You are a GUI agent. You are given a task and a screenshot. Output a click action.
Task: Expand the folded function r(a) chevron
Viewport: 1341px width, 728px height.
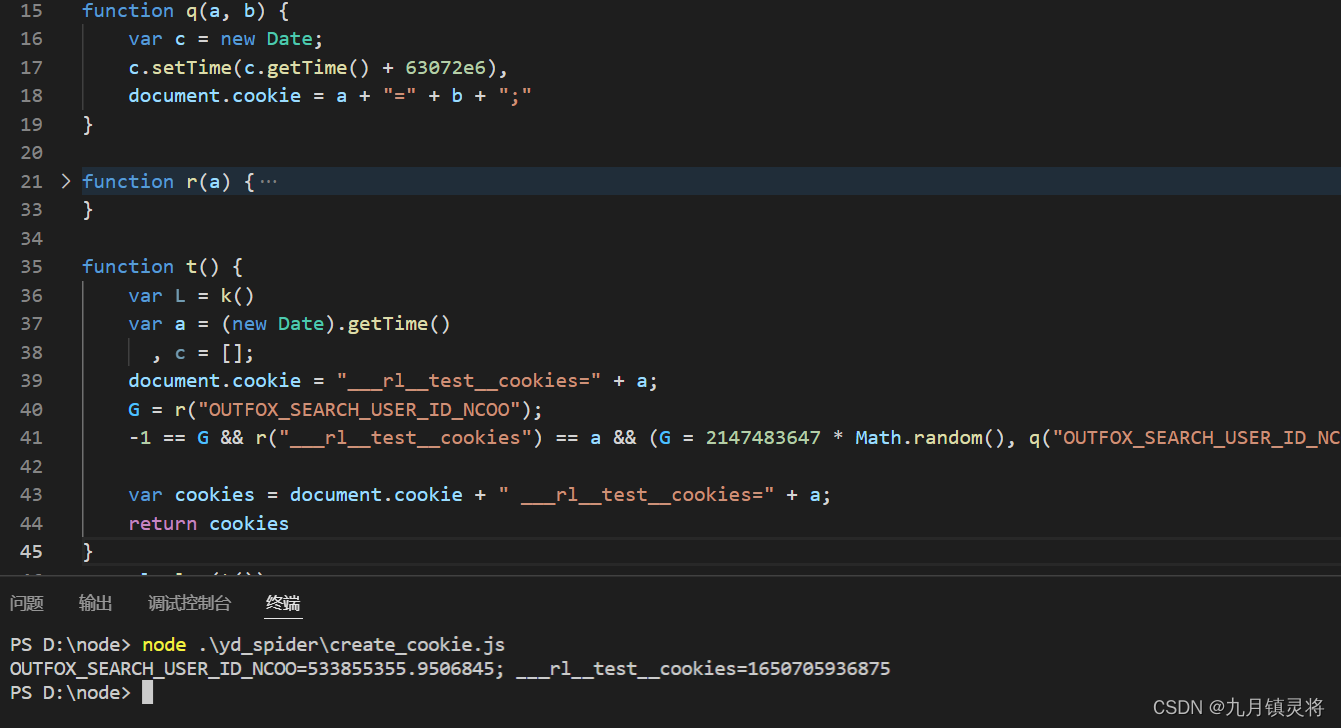[66, 181]
